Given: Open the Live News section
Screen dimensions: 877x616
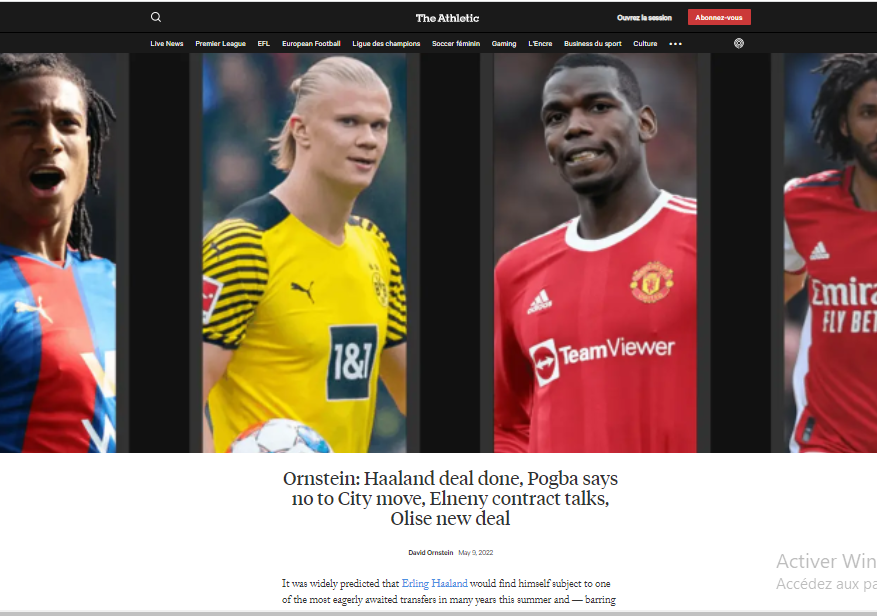Looking at the screenshot, I should pyautogui.click(x=167, y=44).
